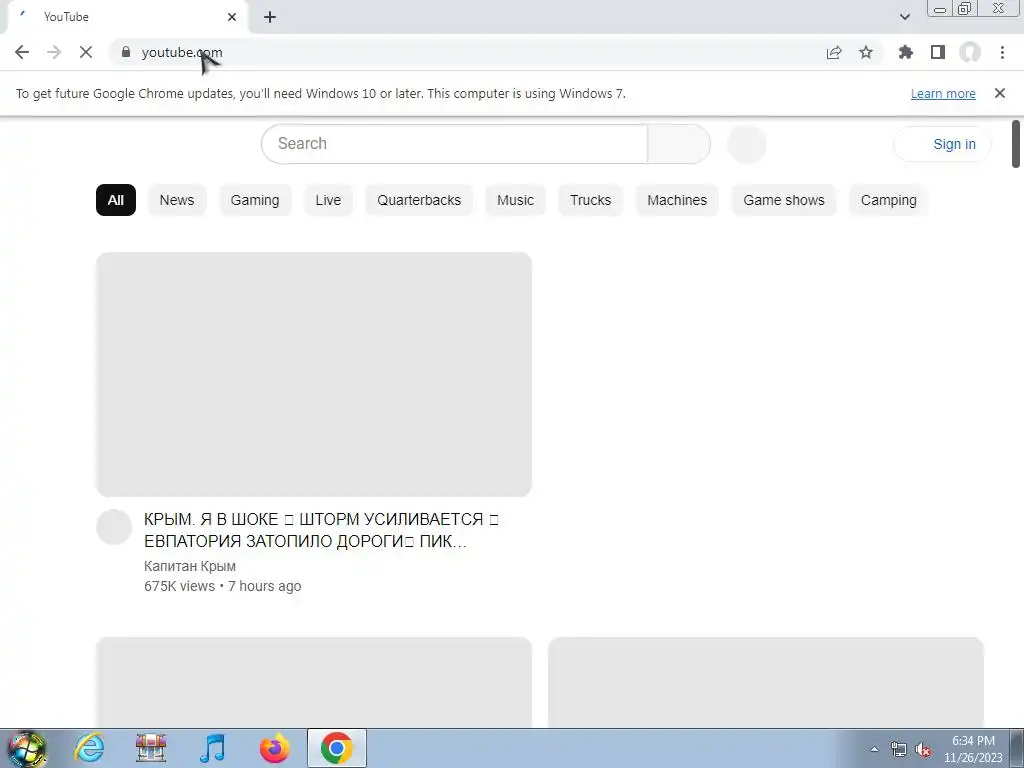Share this page using the share icon
Viewport: 1024px width, 768px height.
(834, 52)
